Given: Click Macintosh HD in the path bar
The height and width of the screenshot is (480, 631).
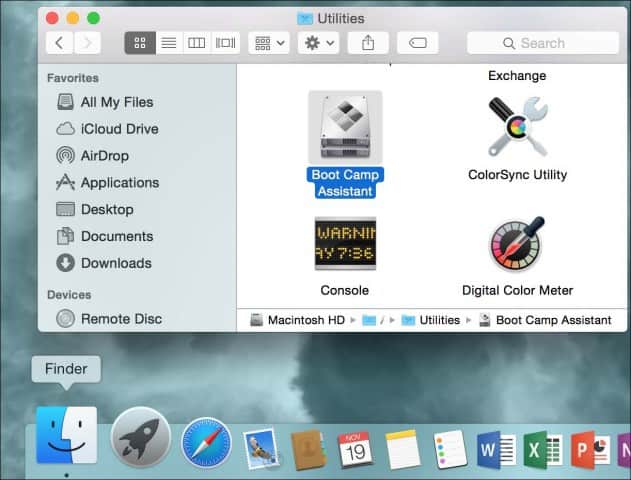Looking at the screenshot, I should (298, 320).
